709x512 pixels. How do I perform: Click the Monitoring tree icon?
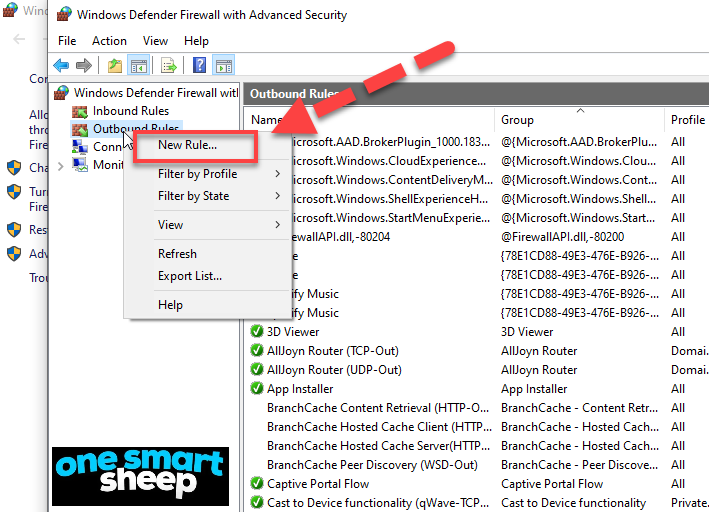click(x=80, y=165)
